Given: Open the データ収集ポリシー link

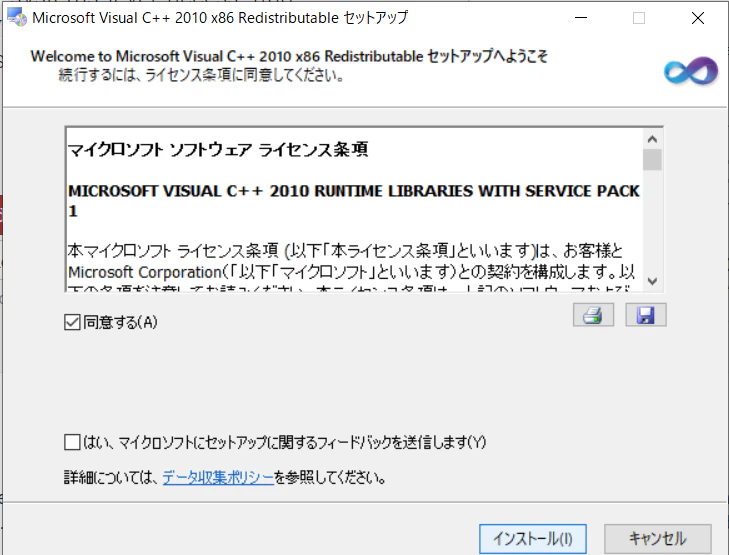Looking at the screenshot, I should click(x=218, y=477).
